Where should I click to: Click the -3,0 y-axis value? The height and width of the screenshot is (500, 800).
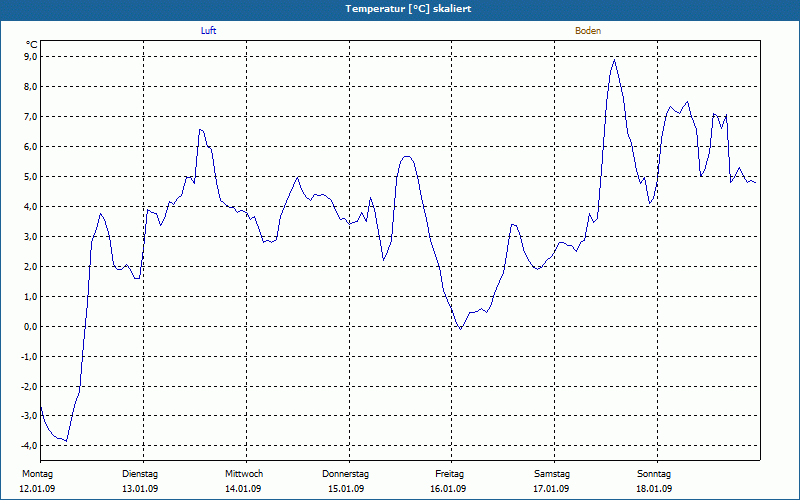pyautogui.click(x=30, y=416)
